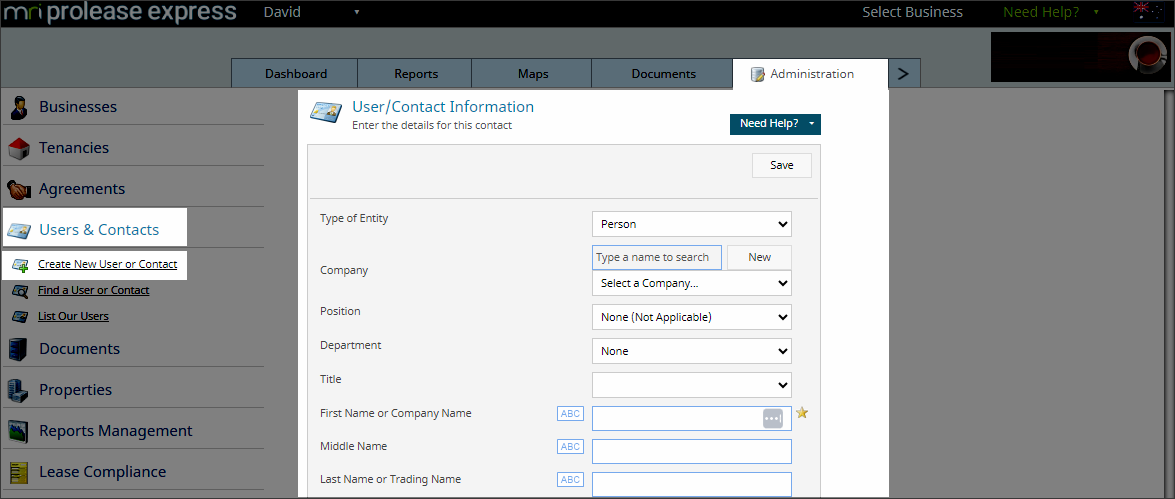This screenshot has width=1175, height=499.
Task: Open Find a User or Contact link
Action: pos(94,291)
